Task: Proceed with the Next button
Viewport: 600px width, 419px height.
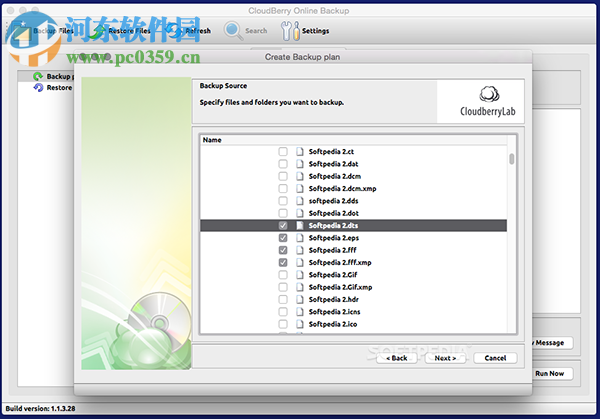Action: pyautogui.click(x=445, y=358)
